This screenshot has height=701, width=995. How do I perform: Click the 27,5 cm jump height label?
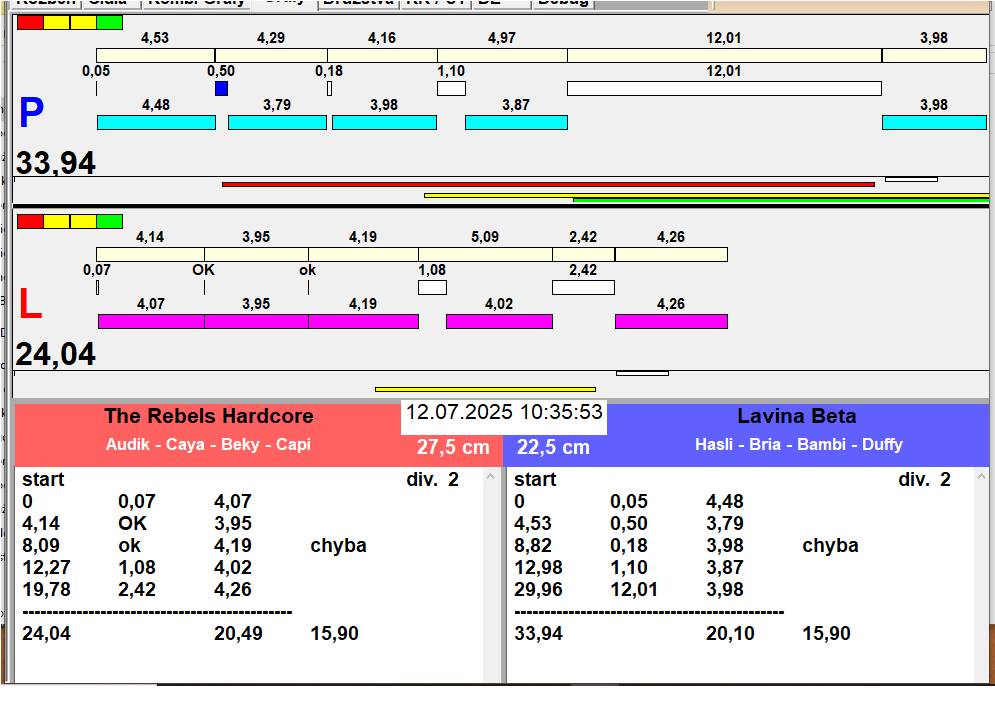(453, 447)
